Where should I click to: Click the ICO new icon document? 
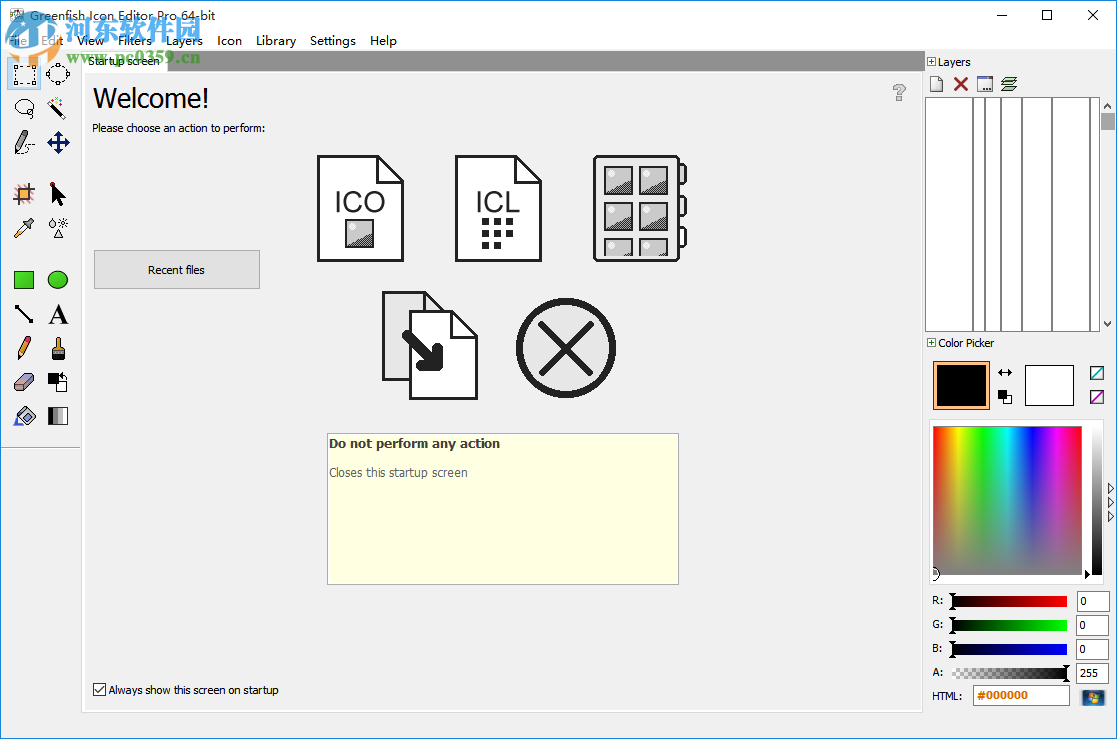pyautogui.click(x=360, y=207)
